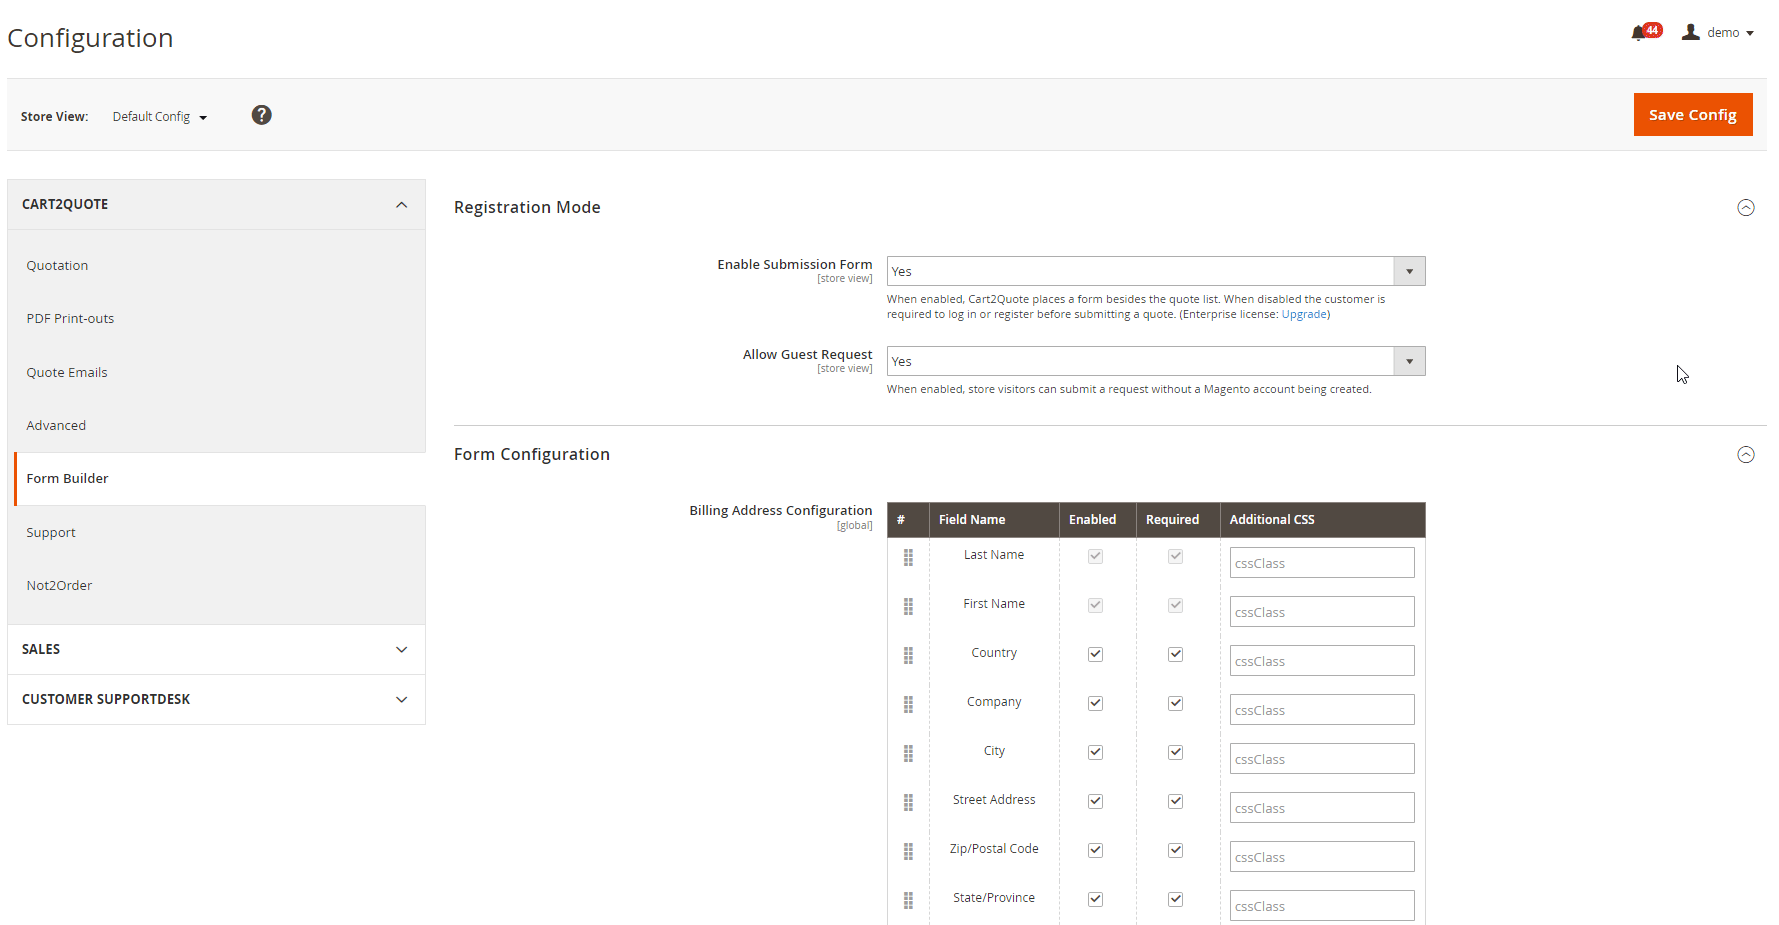Collapse the Form Configuration section circle icon
Image resolution: width=1779 pixels, height=925 pixels.
click(1745, 455)
